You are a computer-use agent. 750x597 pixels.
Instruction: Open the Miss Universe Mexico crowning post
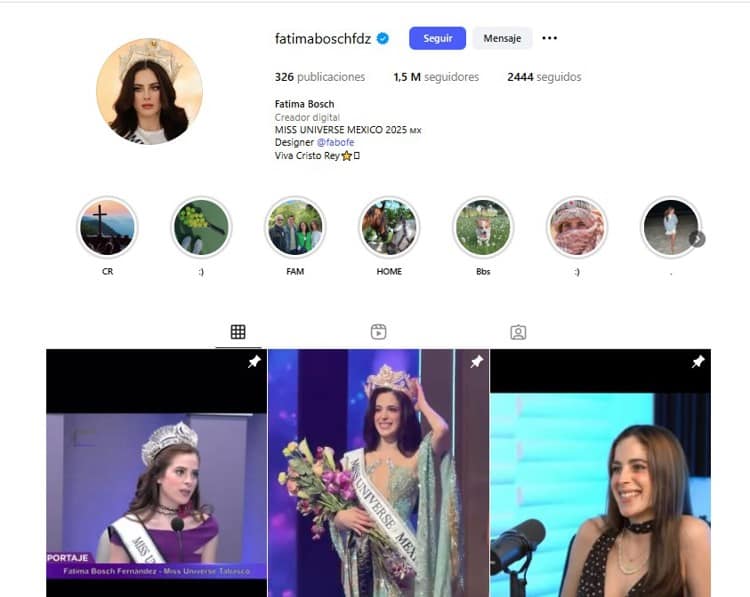378,473
